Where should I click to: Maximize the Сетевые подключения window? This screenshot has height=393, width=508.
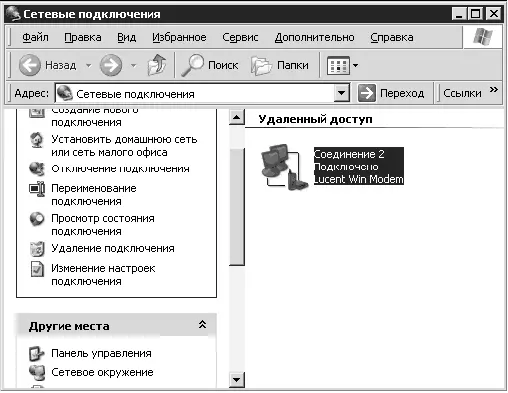pos(476,14)
